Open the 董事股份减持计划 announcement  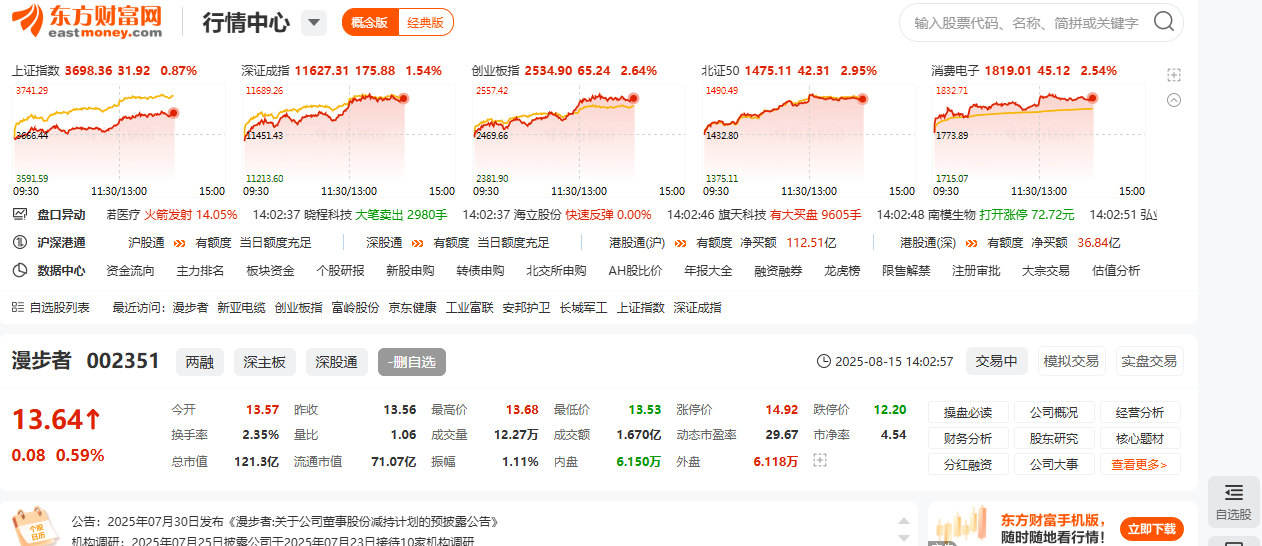point(285,522)
